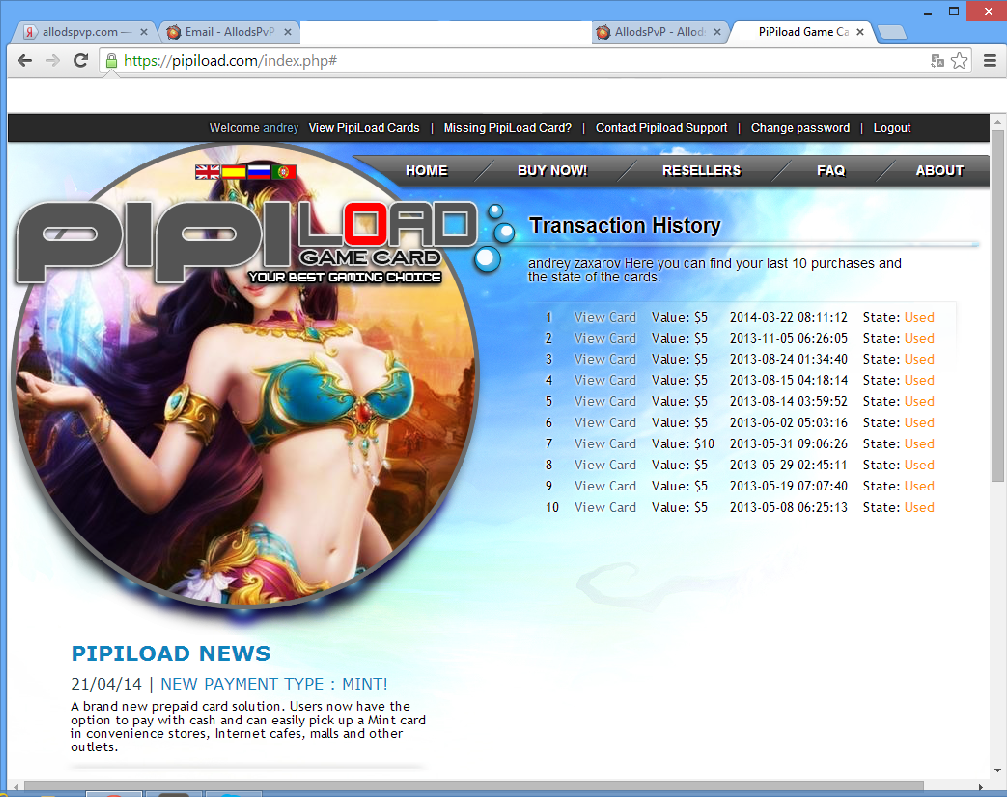Open the Chrome hamburger menu
This screenshot has height=797, width=1007.
990,61
